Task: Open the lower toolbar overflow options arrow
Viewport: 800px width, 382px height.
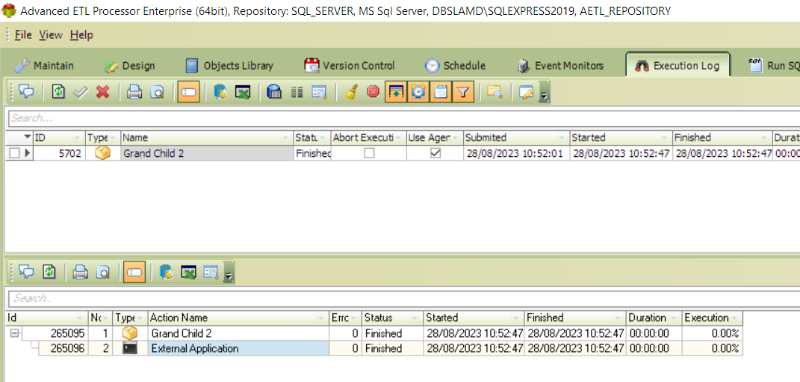Action: 229,274
